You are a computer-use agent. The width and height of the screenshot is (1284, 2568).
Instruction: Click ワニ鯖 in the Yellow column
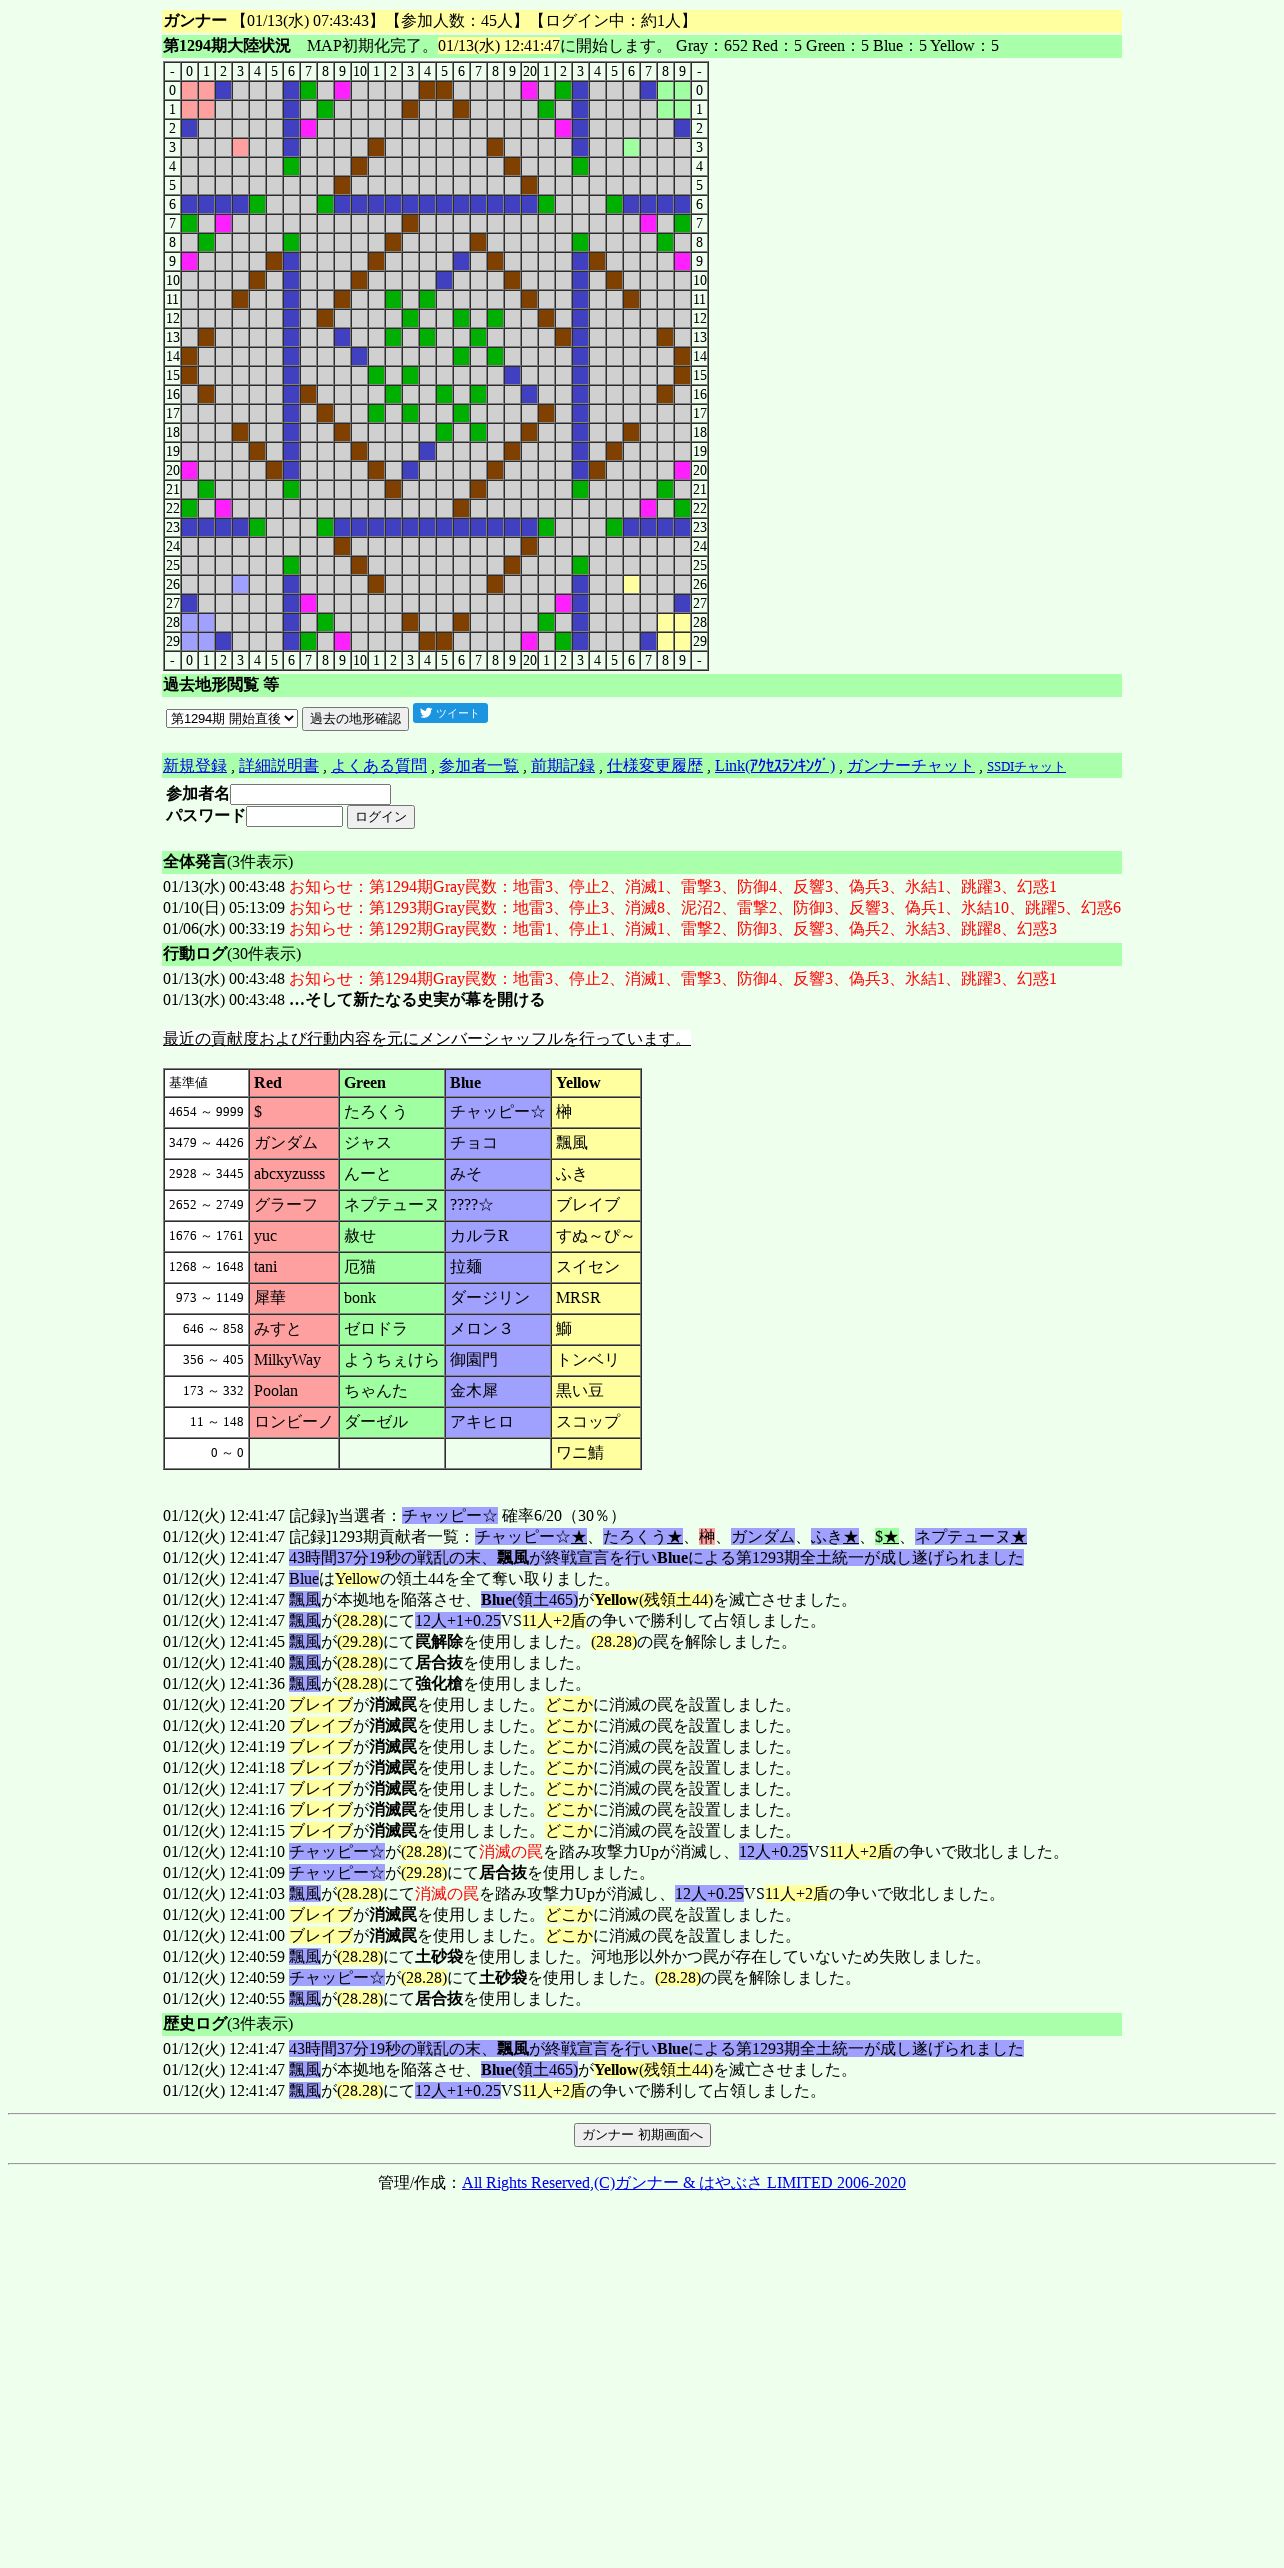click(x=596, y=1453)
